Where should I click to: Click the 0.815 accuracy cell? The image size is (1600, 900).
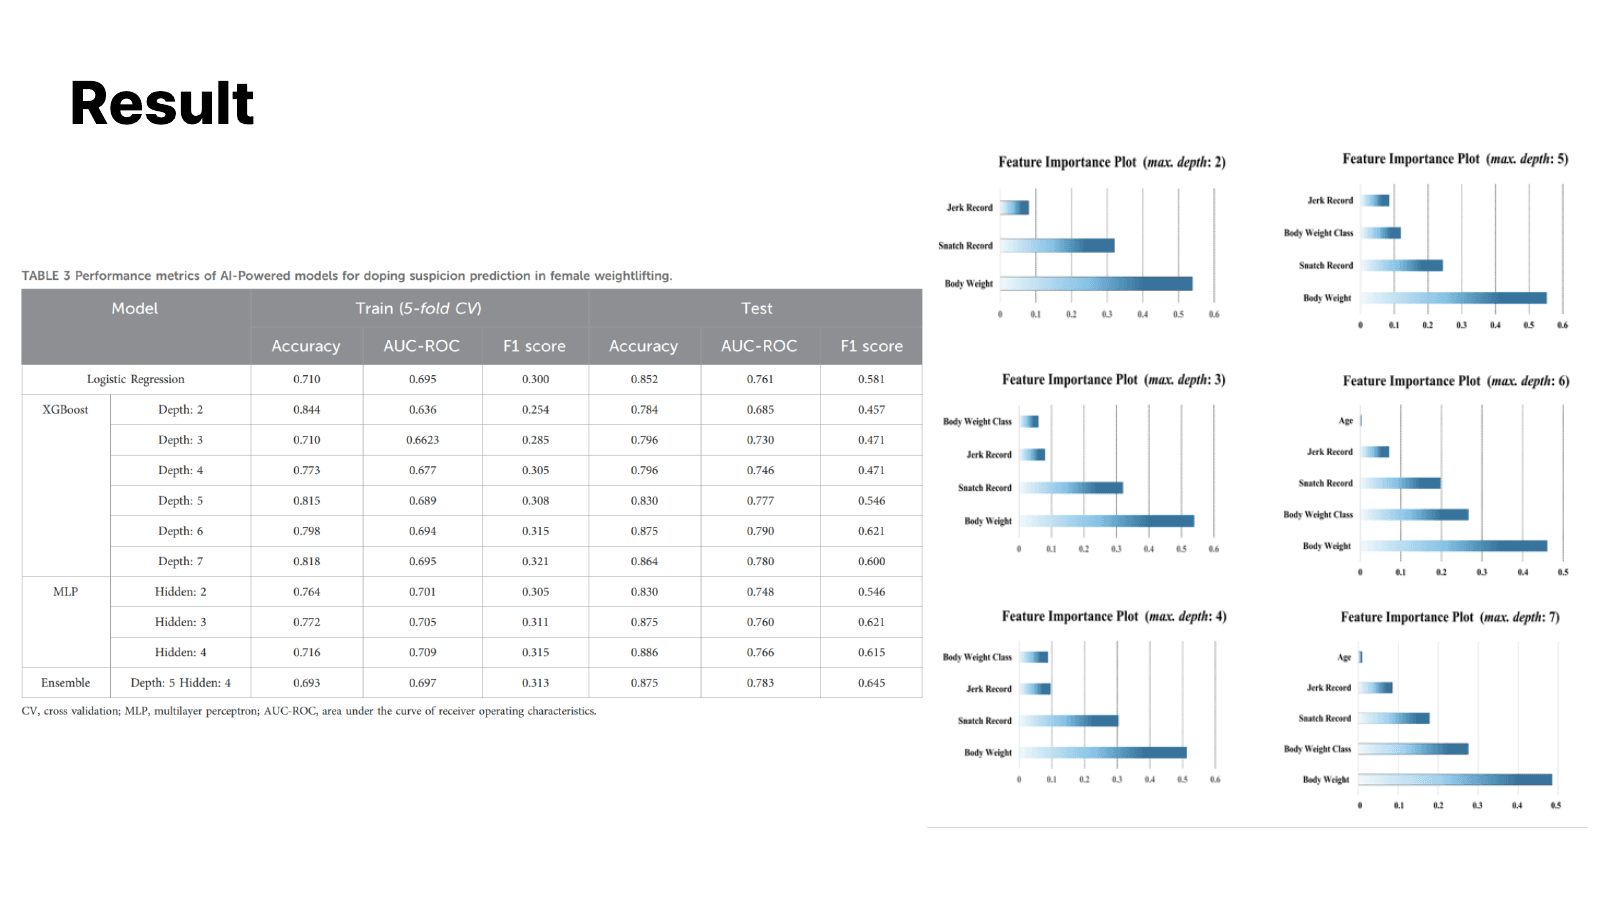[306, 501]
